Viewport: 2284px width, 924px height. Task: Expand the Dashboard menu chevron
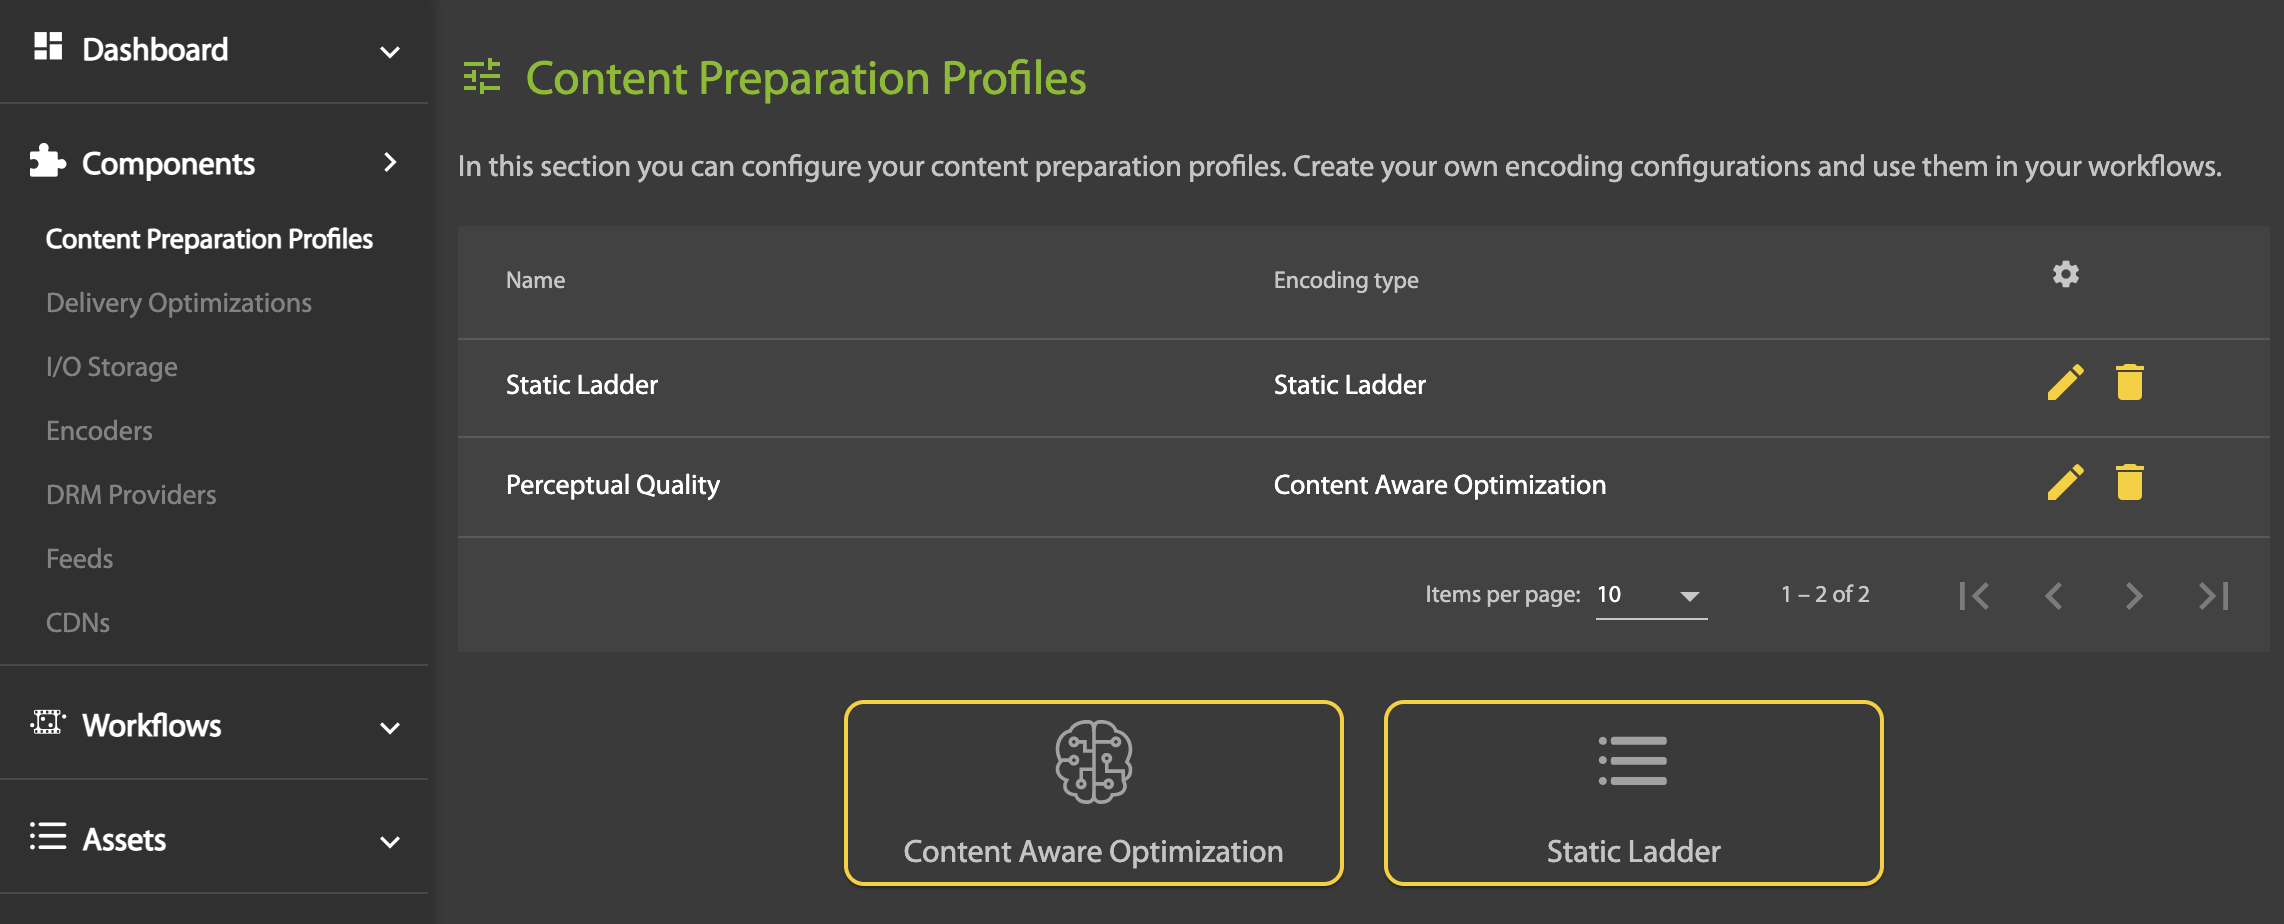[x=389, y=50]
